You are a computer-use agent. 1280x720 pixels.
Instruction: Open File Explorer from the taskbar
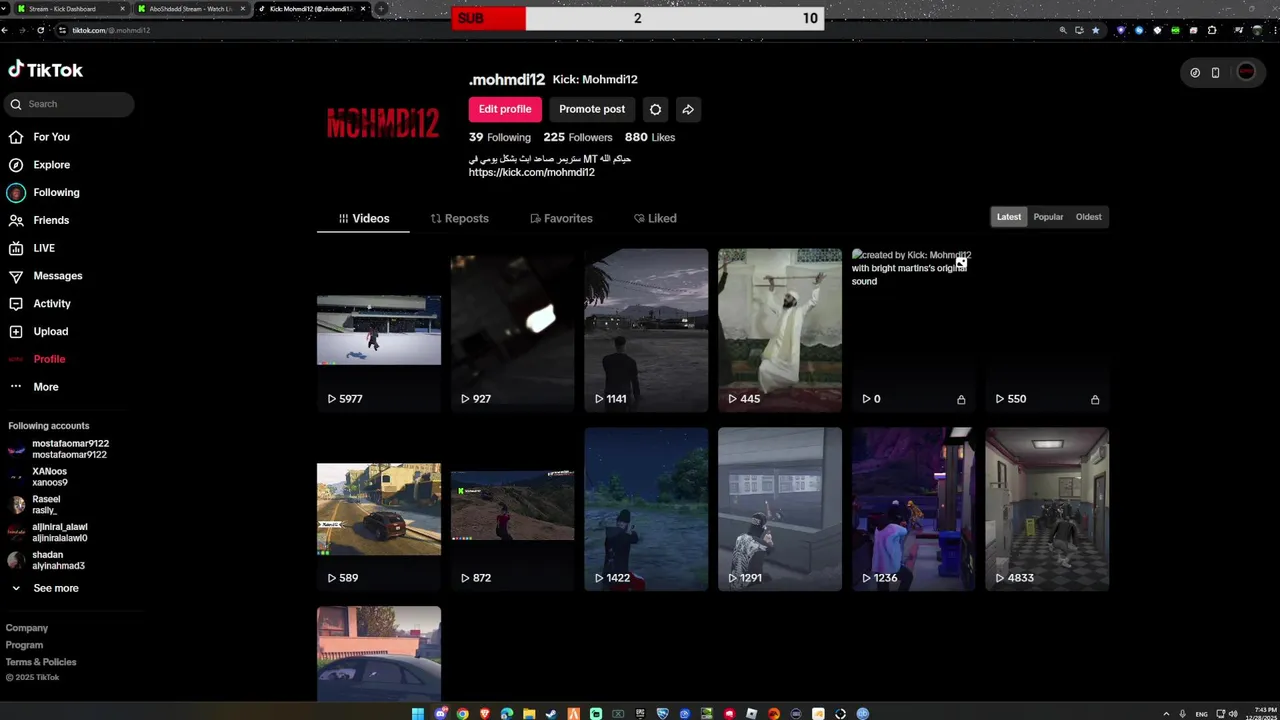tap(529, 713)
